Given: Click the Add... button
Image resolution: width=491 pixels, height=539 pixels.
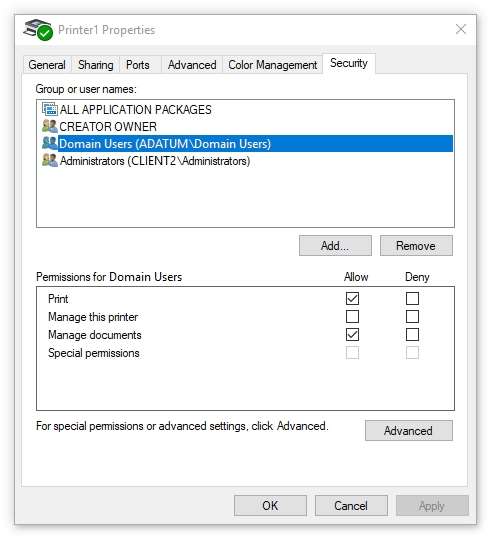Looking at the screenshot, I should point(335,245).
